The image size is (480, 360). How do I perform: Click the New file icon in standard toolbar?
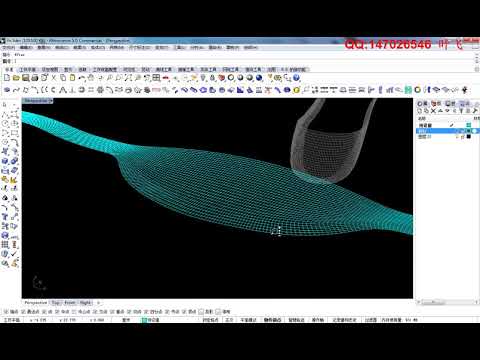(x=7, y=78)
